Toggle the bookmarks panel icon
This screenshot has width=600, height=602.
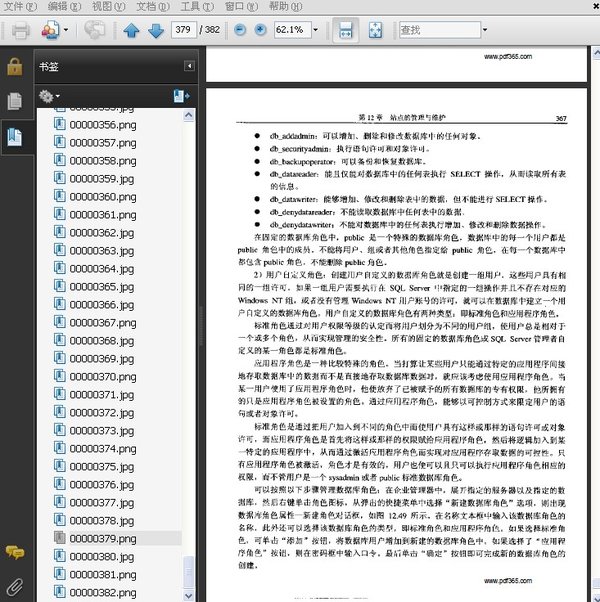click(15, 137)
